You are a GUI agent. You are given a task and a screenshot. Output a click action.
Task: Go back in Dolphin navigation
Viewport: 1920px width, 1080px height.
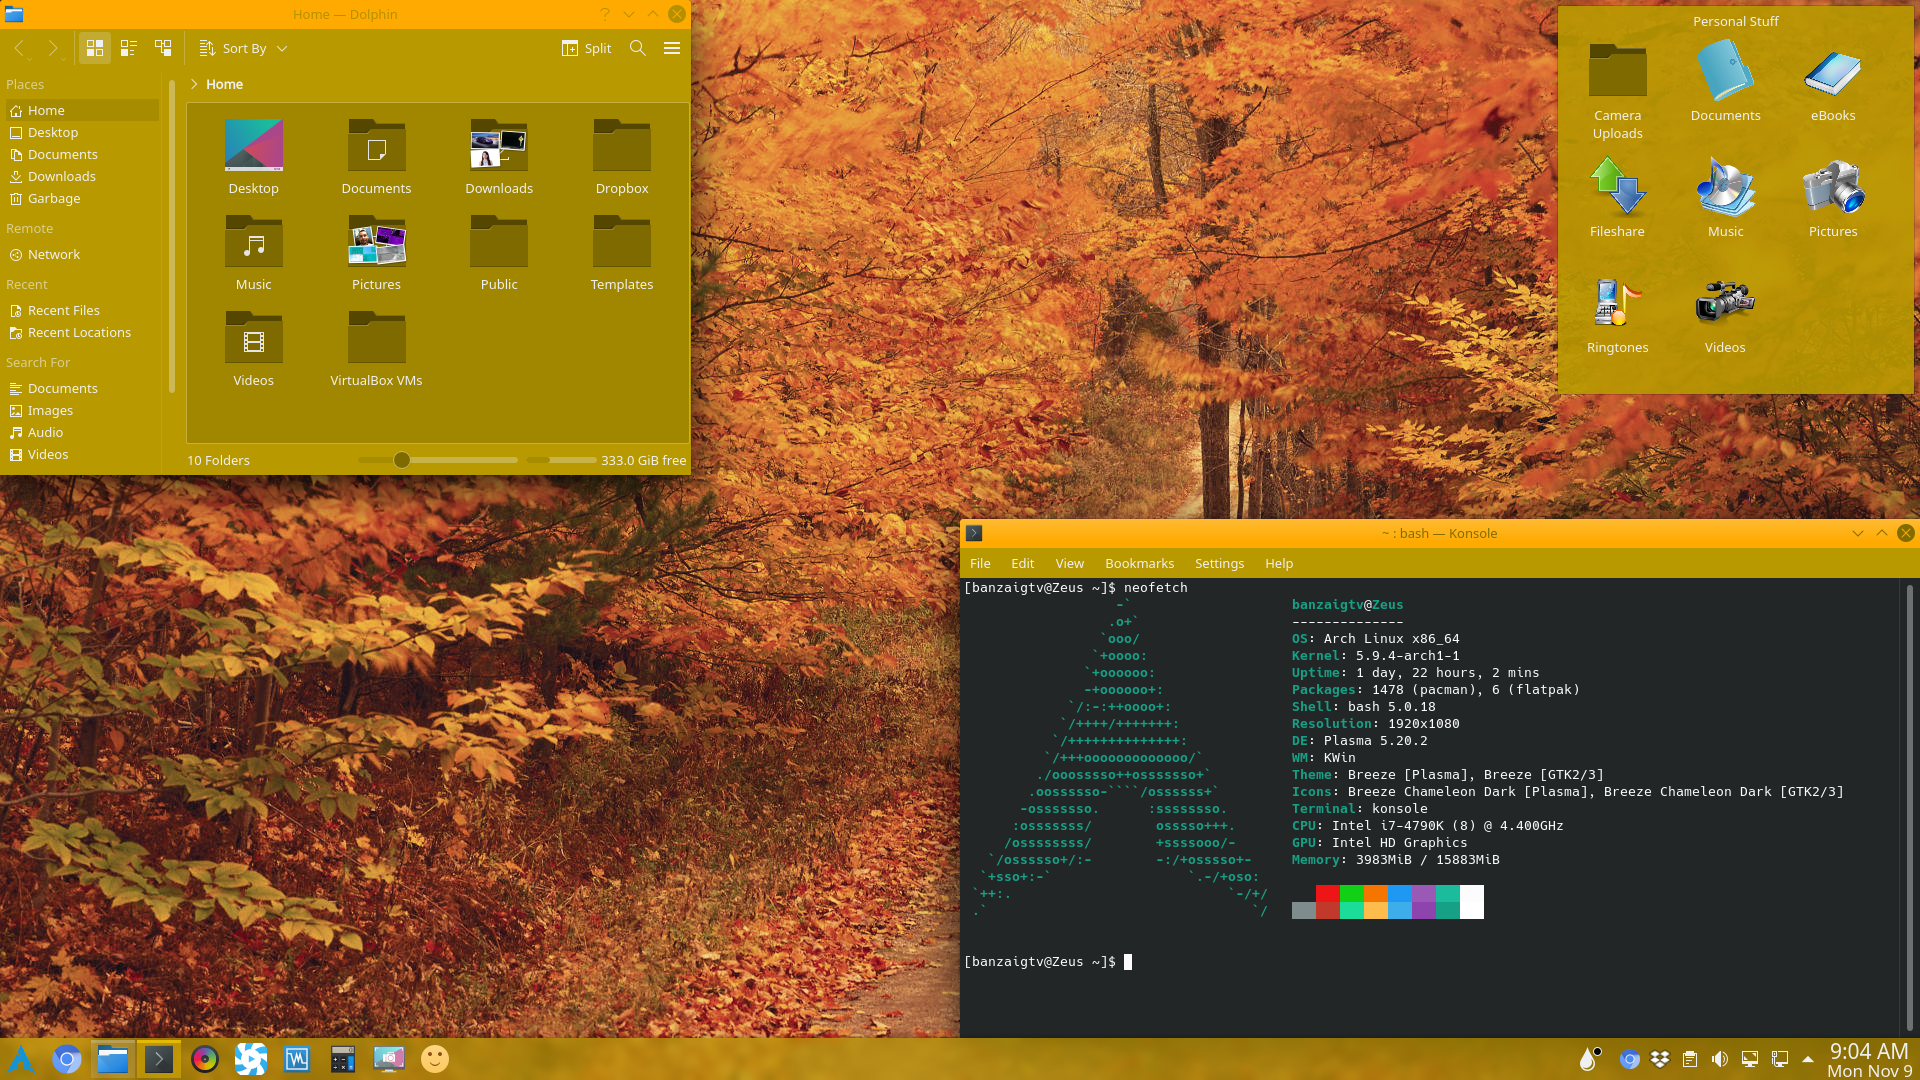click(x=19, y=48)
